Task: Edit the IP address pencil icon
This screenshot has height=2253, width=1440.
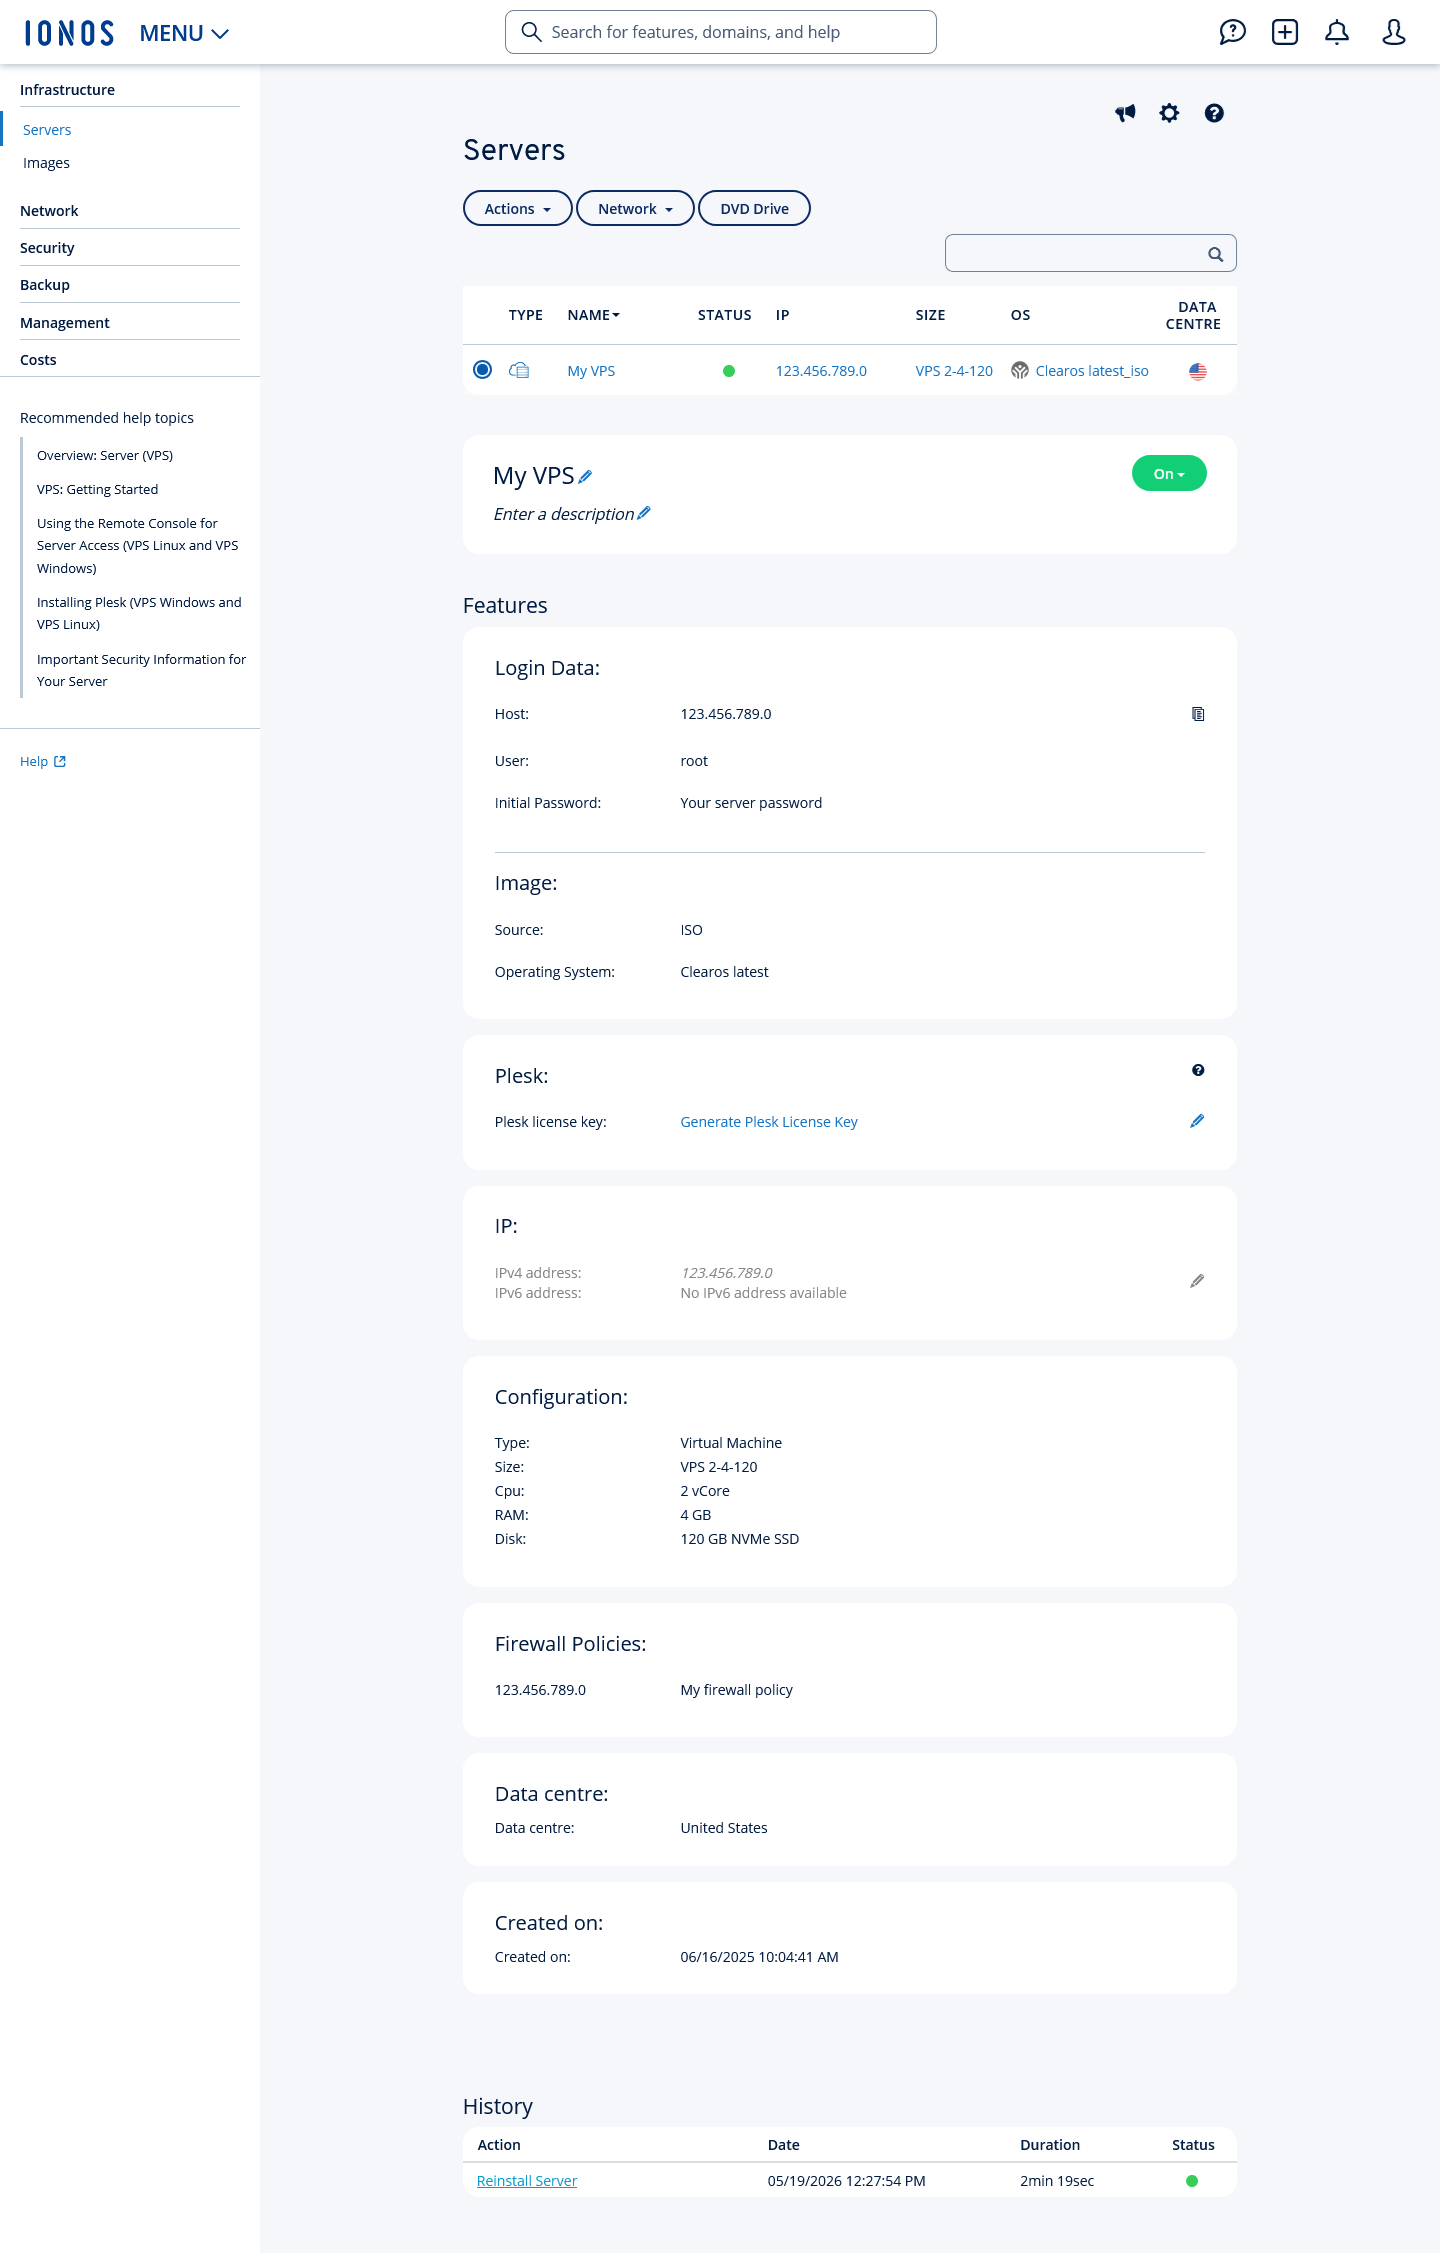Action: pos(1197,1281)
